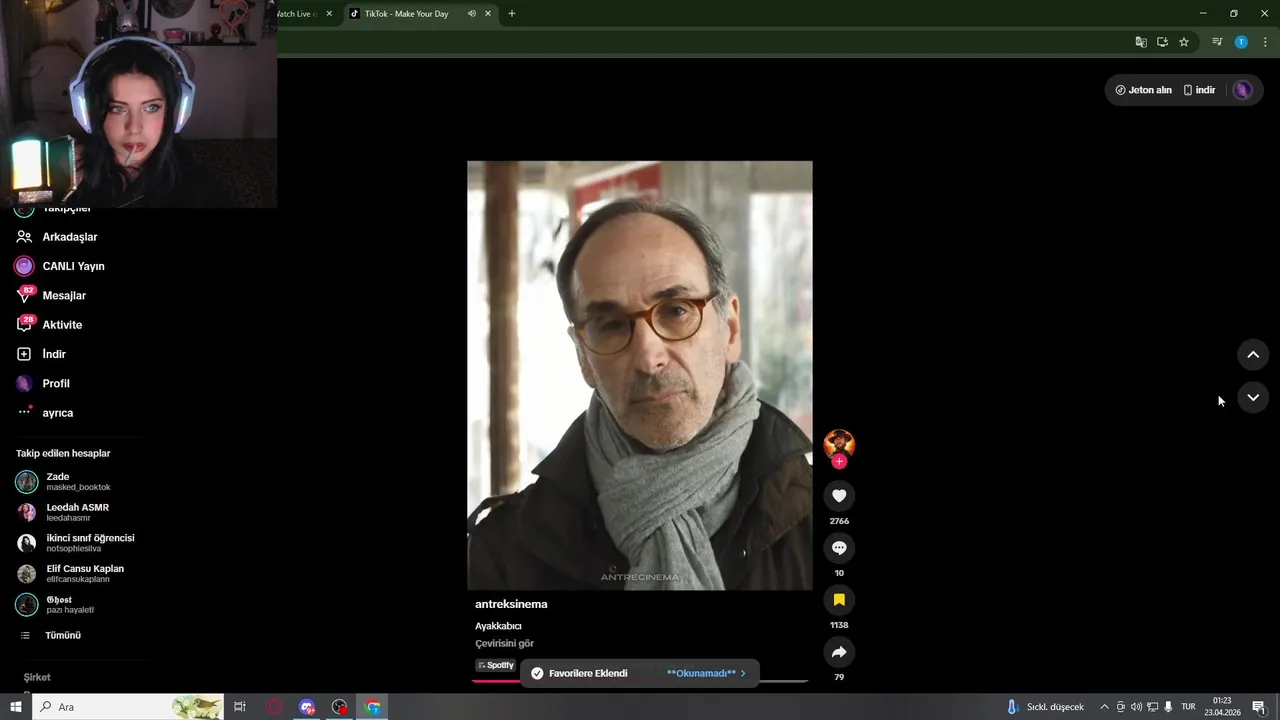Viewport: 1280px width, 720px height.
Task: Pause the video by clicking the player
Action: coord(640,375)
